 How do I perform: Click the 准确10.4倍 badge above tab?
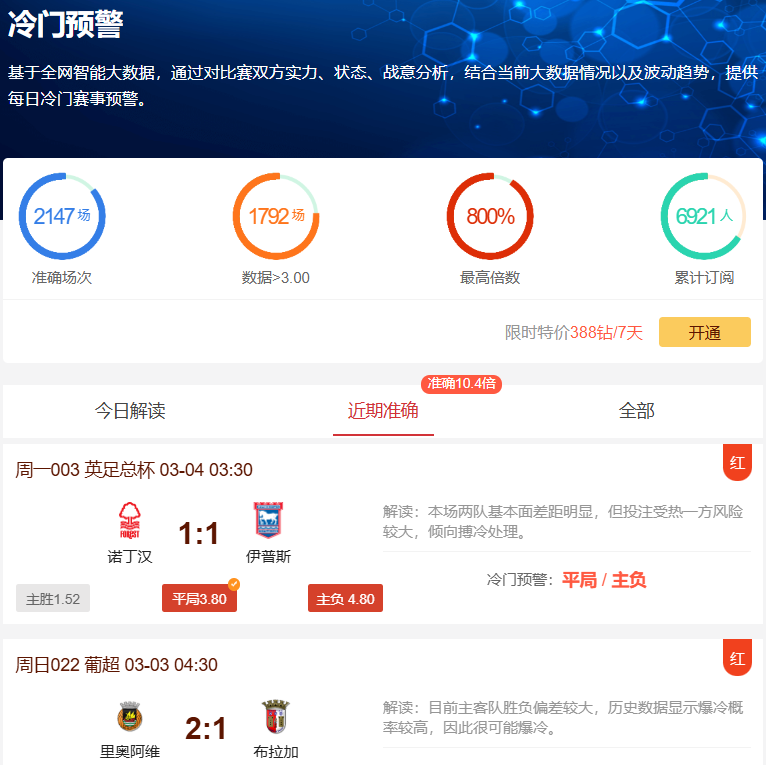click(x=461, y=383)
